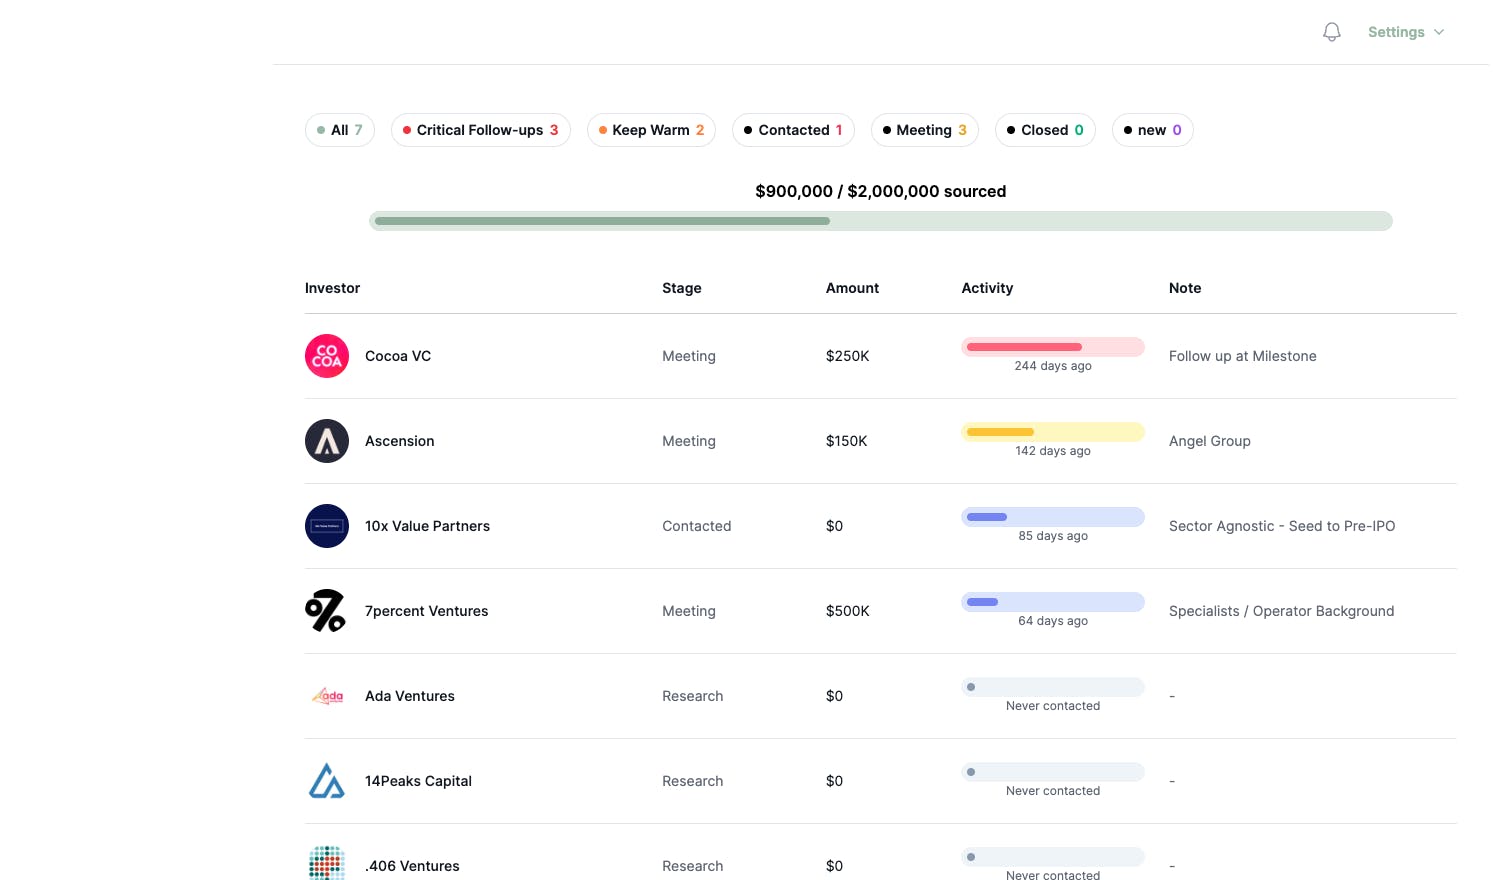Viewport: 1494px width, 880px height.
Task: Select the new filter pill
Action: click(1153, 130)
